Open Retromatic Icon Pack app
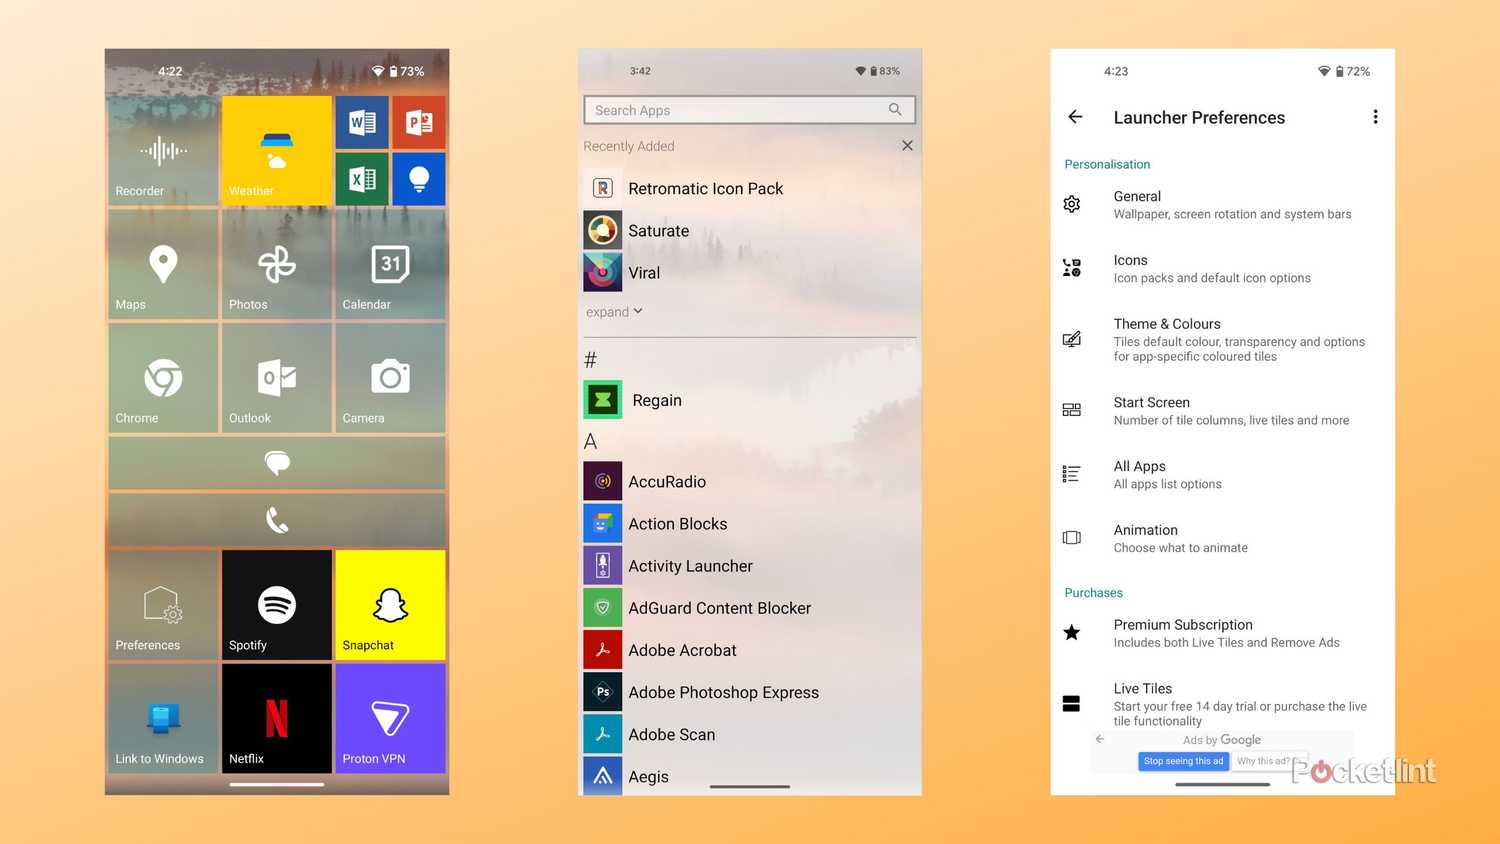 point(749,188)
